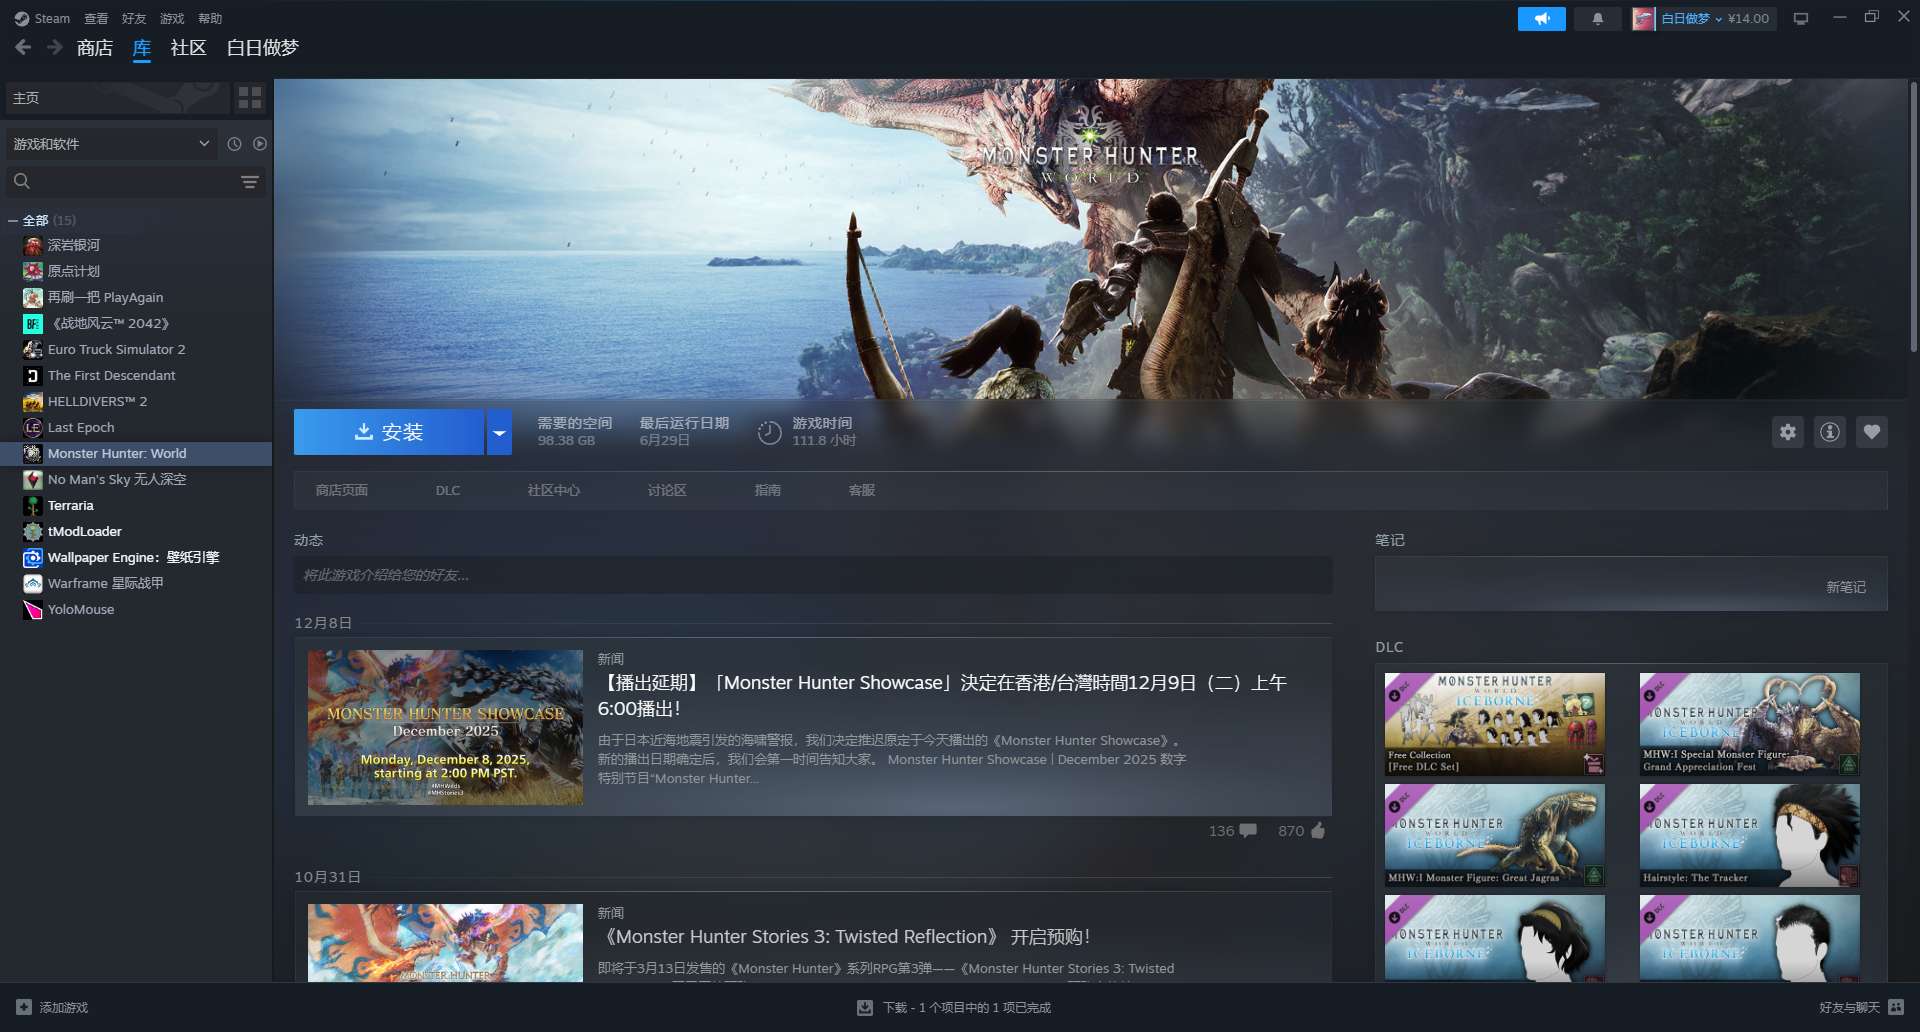This screenshot has height=1032, width=1920.
Task: Collapse the 全部 games list
Action: point(13,221)
